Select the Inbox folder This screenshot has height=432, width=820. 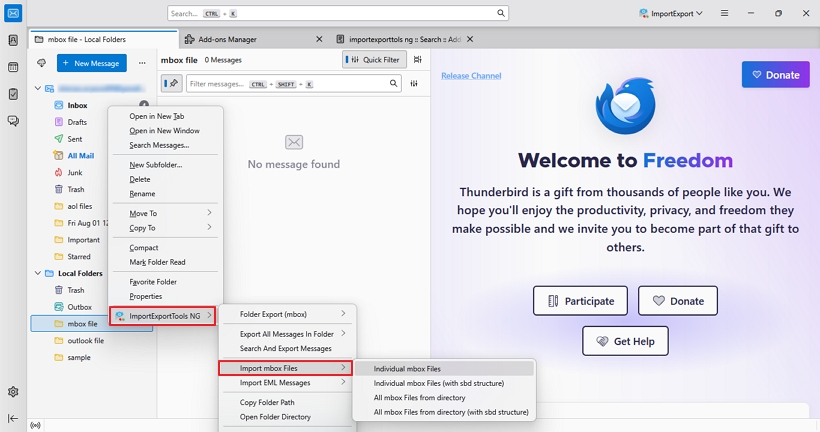pyautogui.click(x=77, y=105)
